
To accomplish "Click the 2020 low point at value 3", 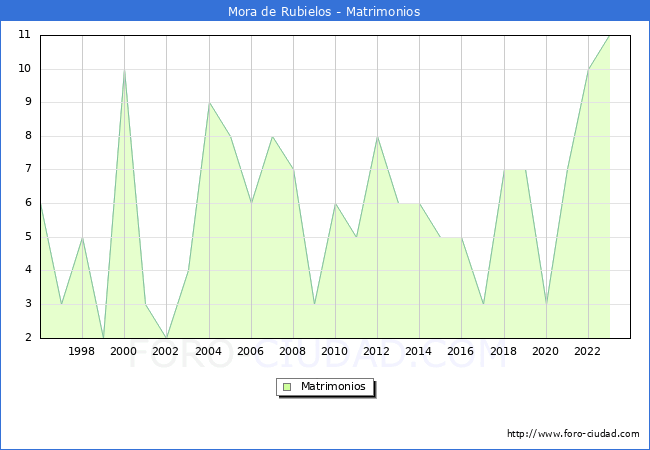I will (546, 304).
